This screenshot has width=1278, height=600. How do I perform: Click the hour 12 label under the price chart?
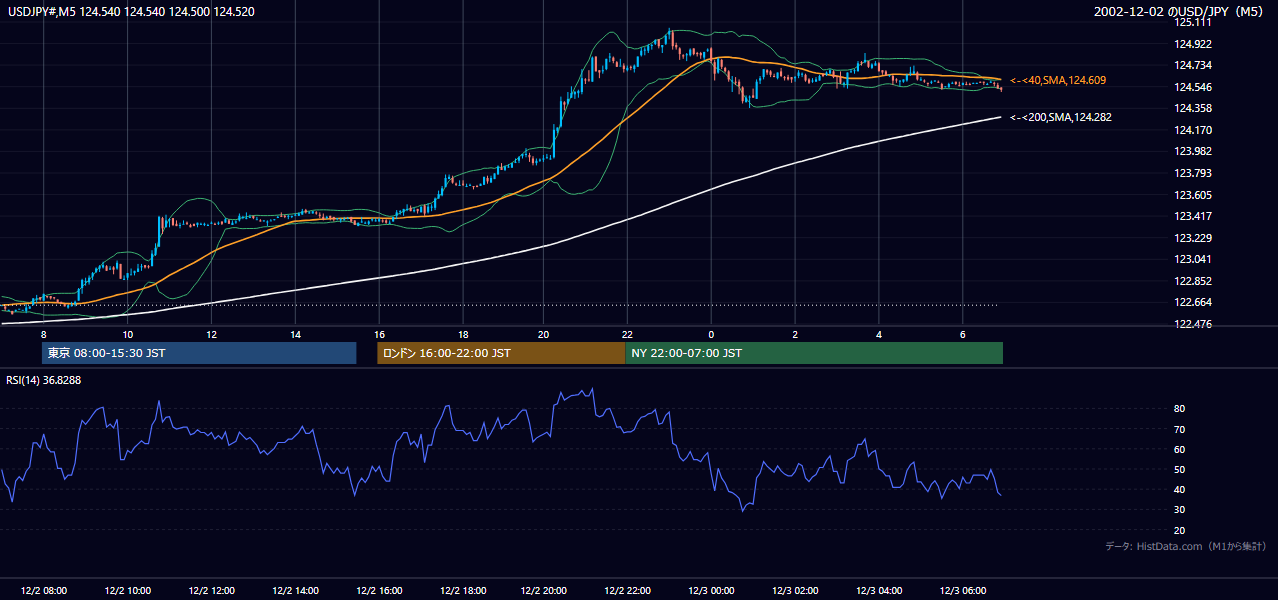click(211, 334)
